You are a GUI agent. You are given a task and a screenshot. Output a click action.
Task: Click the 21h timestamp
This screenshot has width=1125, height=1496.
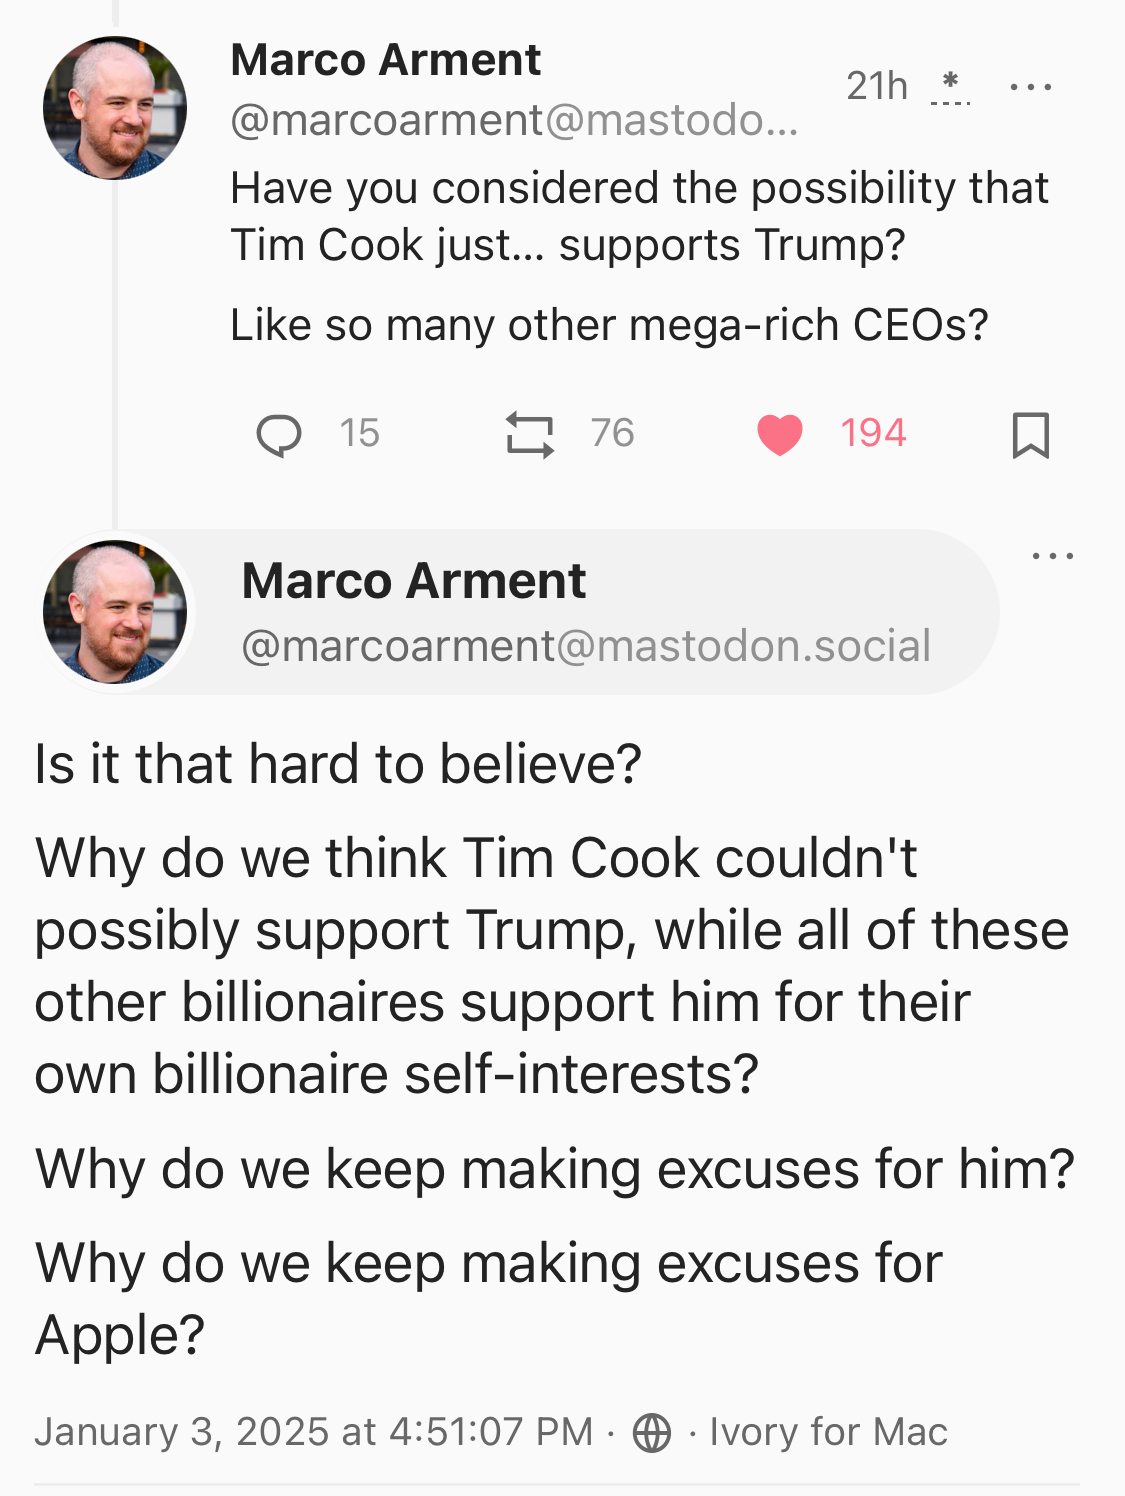pyautogui.click(x=876, y=87)
